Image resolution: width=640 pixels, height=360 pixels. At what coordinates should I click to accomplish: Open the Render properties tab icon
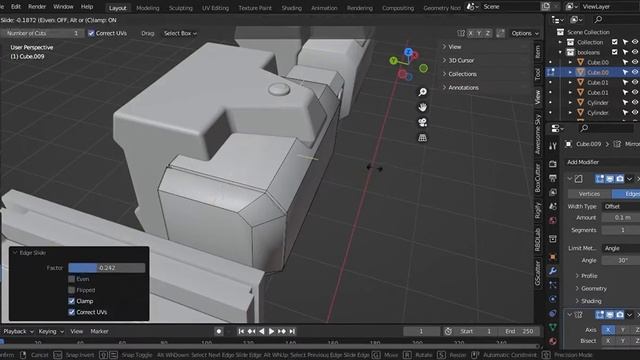[x=553, y=164]
